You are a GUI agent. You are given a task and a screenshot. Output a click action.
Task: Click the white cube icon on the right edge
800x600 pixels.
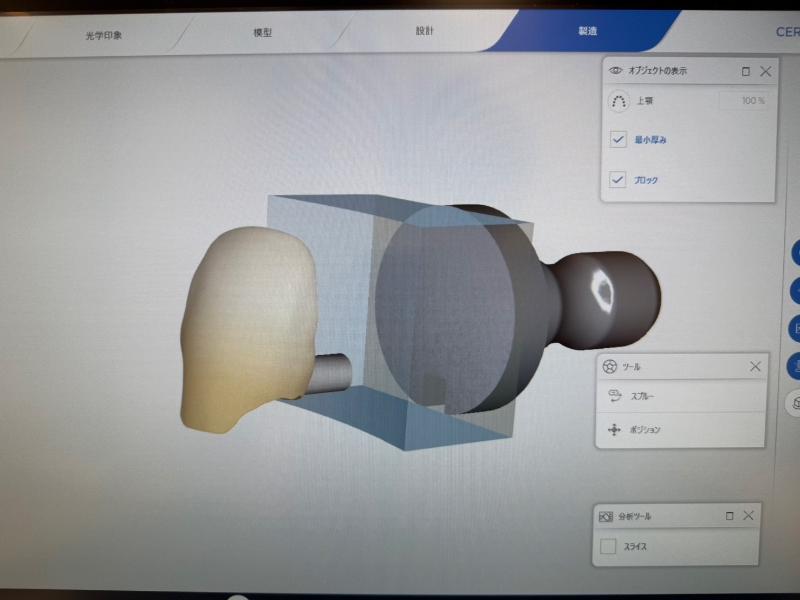pos(796,402)
